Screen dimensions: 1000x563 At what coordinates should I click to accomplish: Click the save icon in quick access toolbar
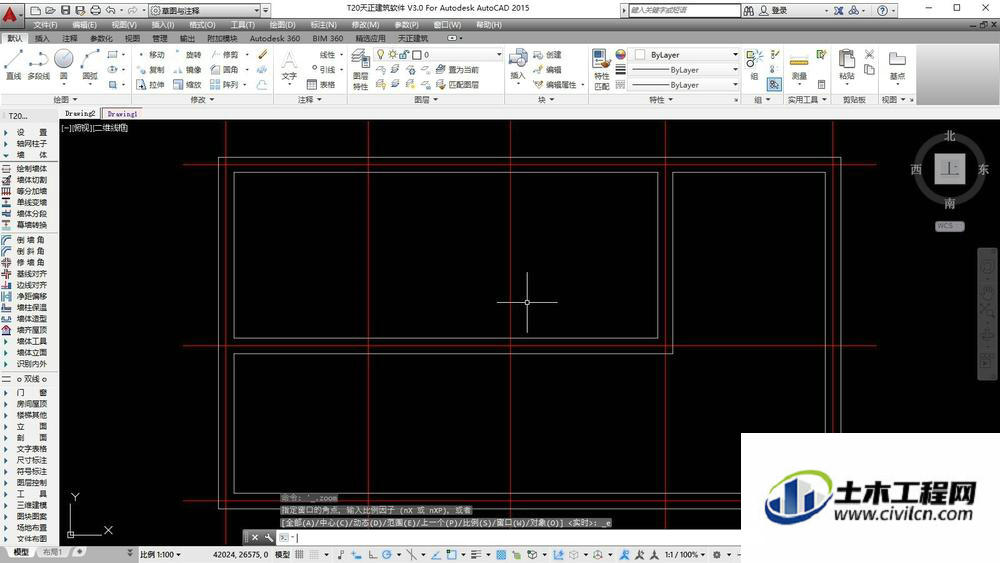coord(65,10)
